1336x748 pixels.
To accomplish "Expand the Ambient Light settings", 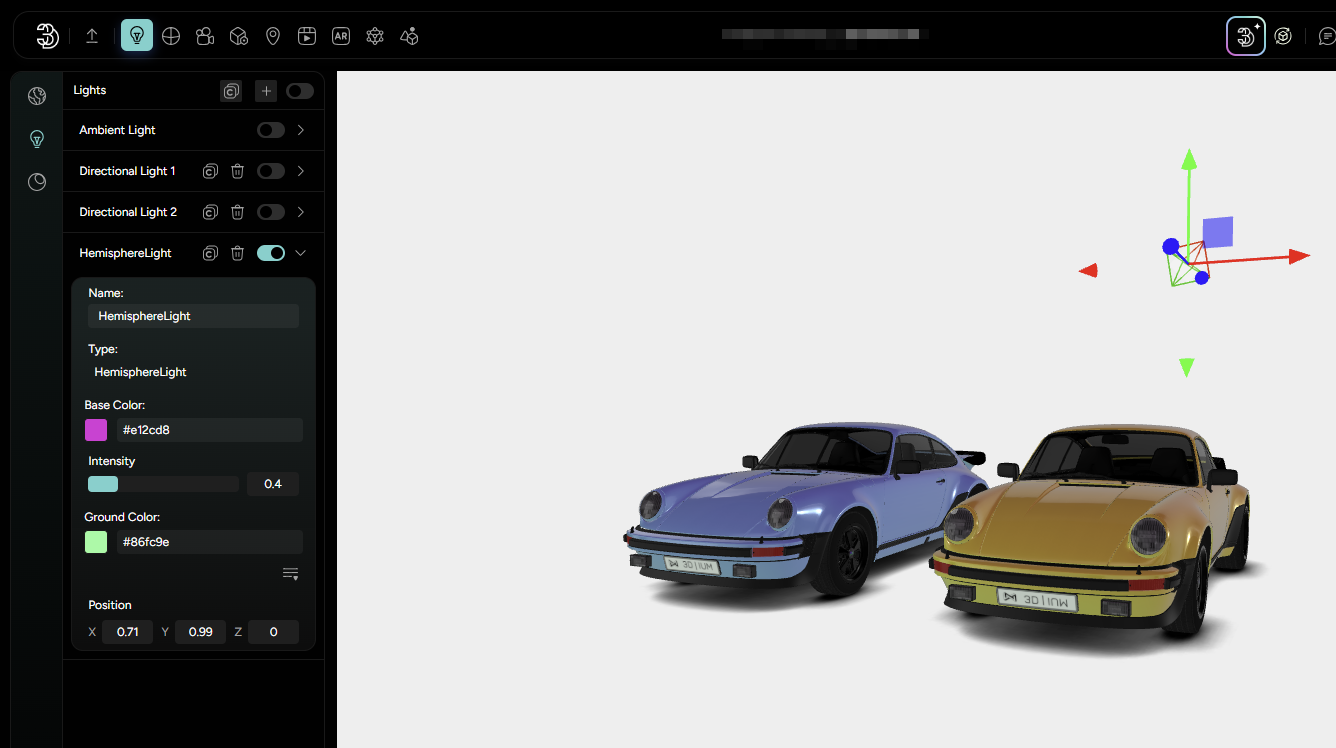I will tap(301, 130).
